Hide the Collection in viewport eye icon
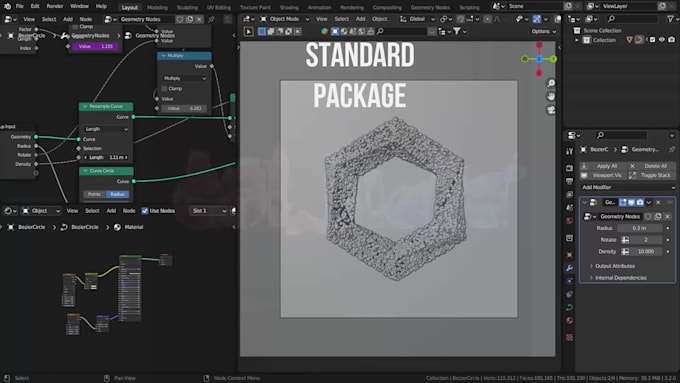This screenshot has height=383, width=680. click(662, 40)
